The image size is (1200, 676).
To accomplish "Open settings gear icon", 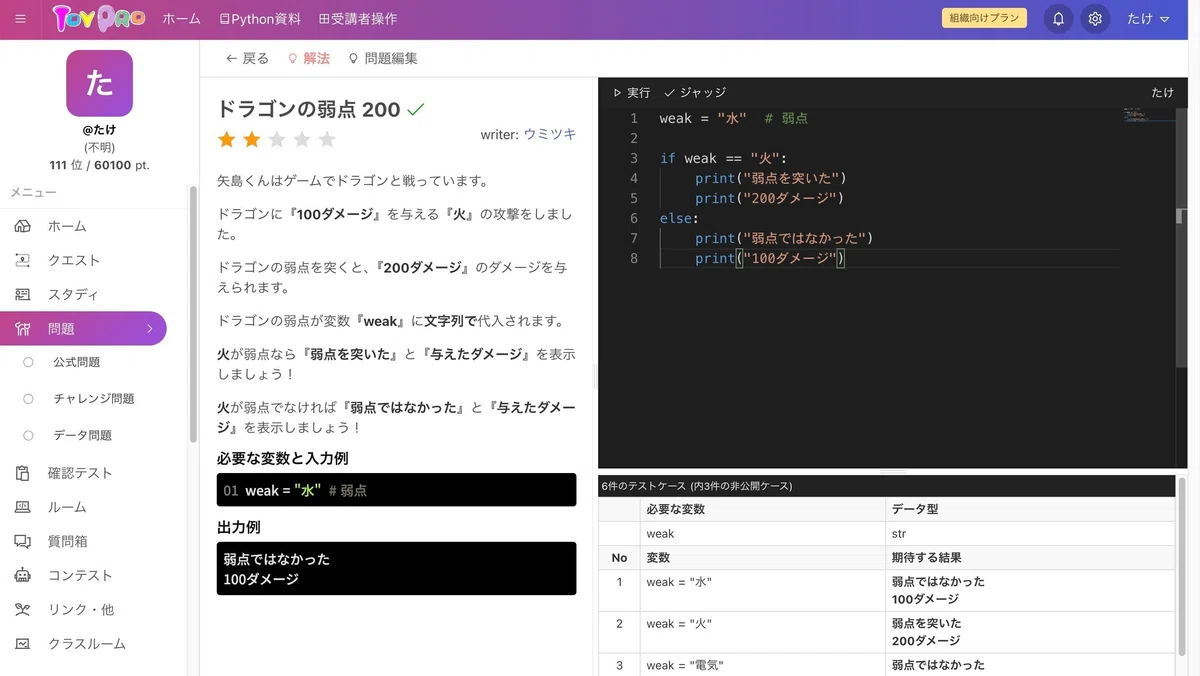I will (1095, 19).
